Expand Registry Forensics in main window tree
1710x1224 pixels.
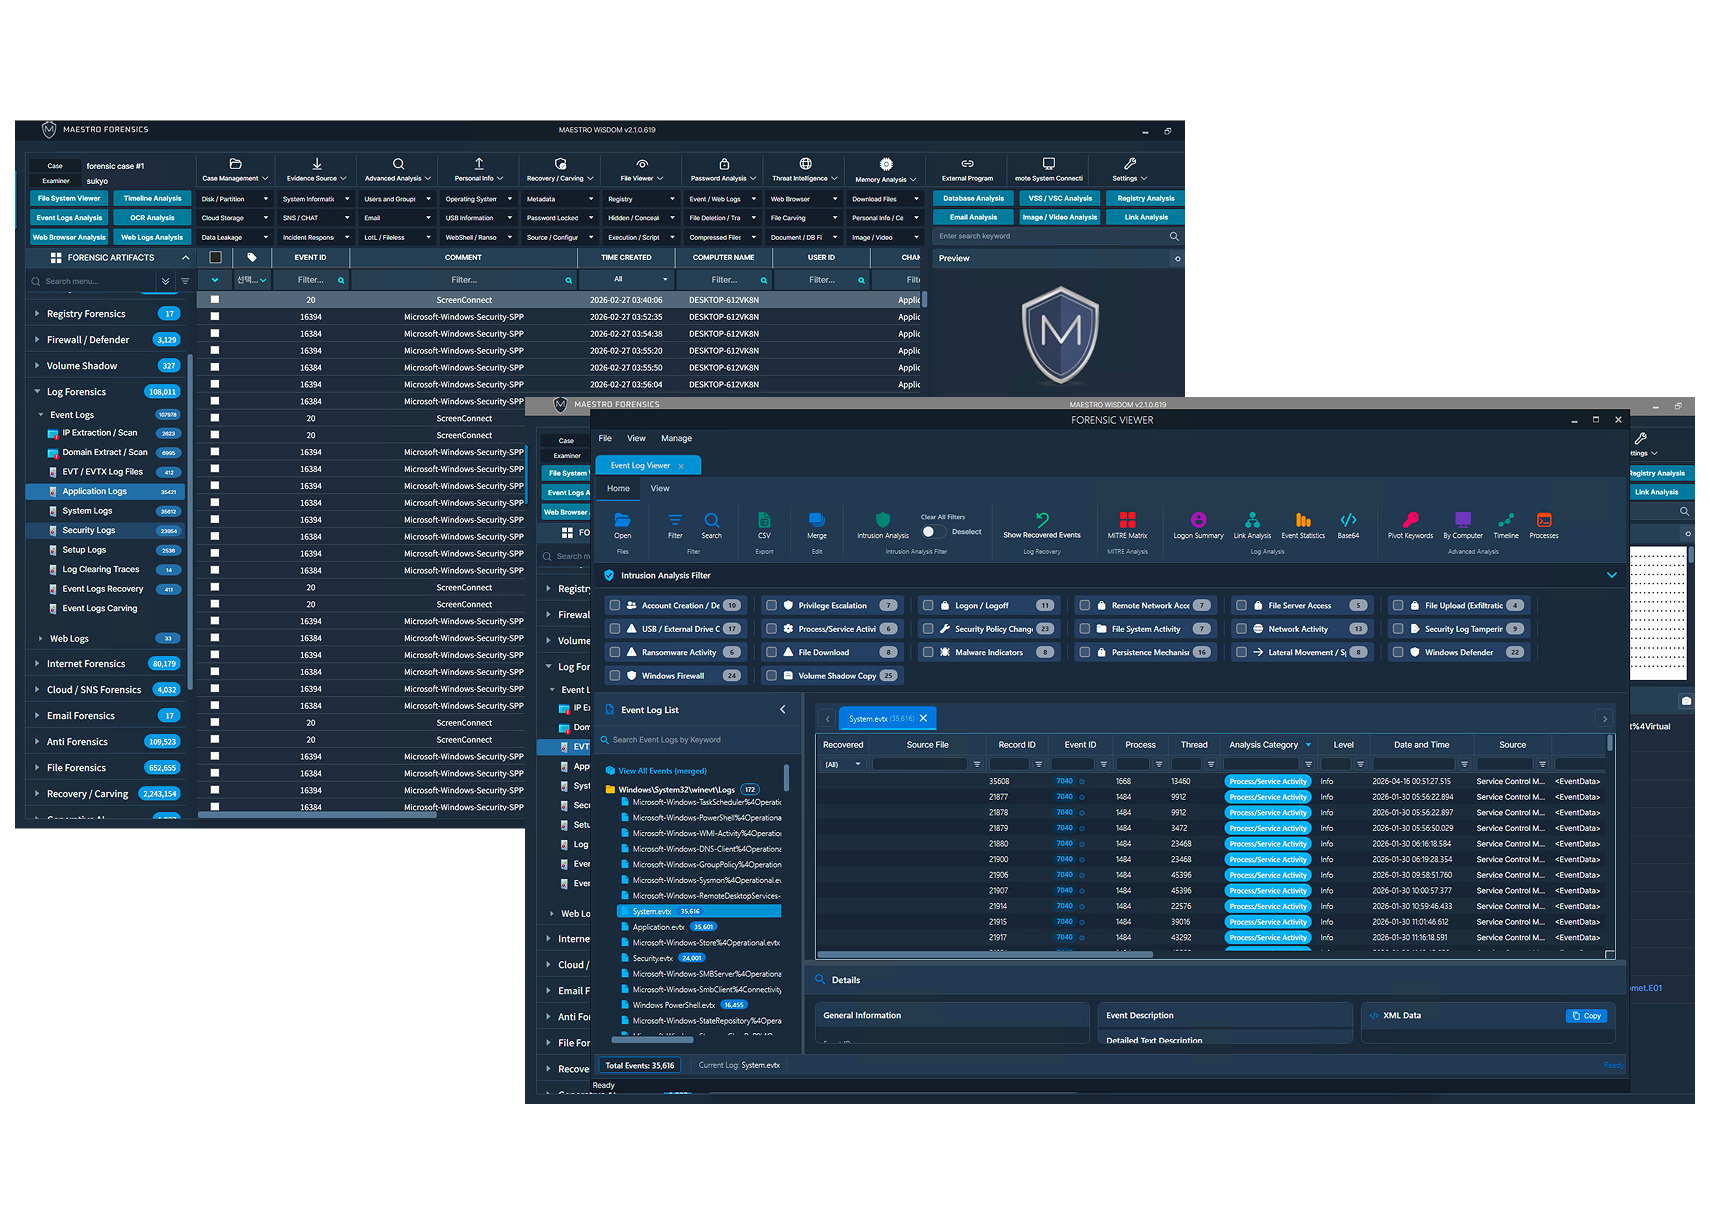tap(37, 314)
